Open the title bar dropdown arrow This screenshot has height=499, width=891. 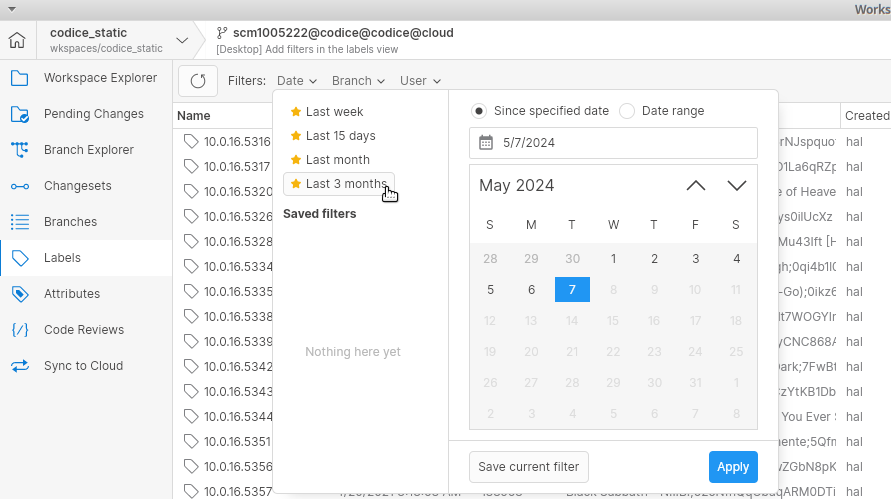coord(11,10)
